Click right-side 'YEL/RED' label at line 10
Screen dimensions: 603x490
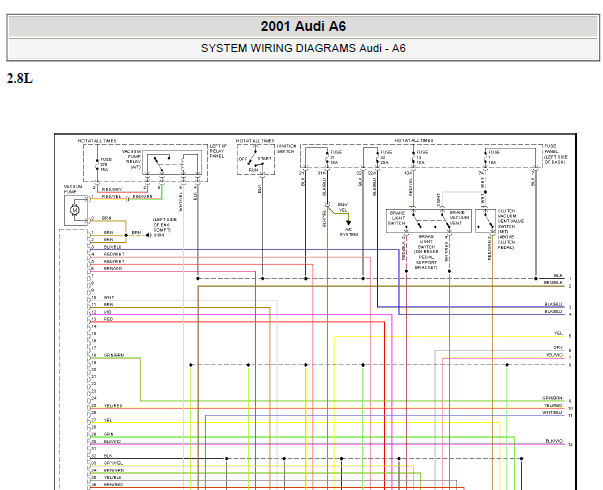tap(553, 405)
